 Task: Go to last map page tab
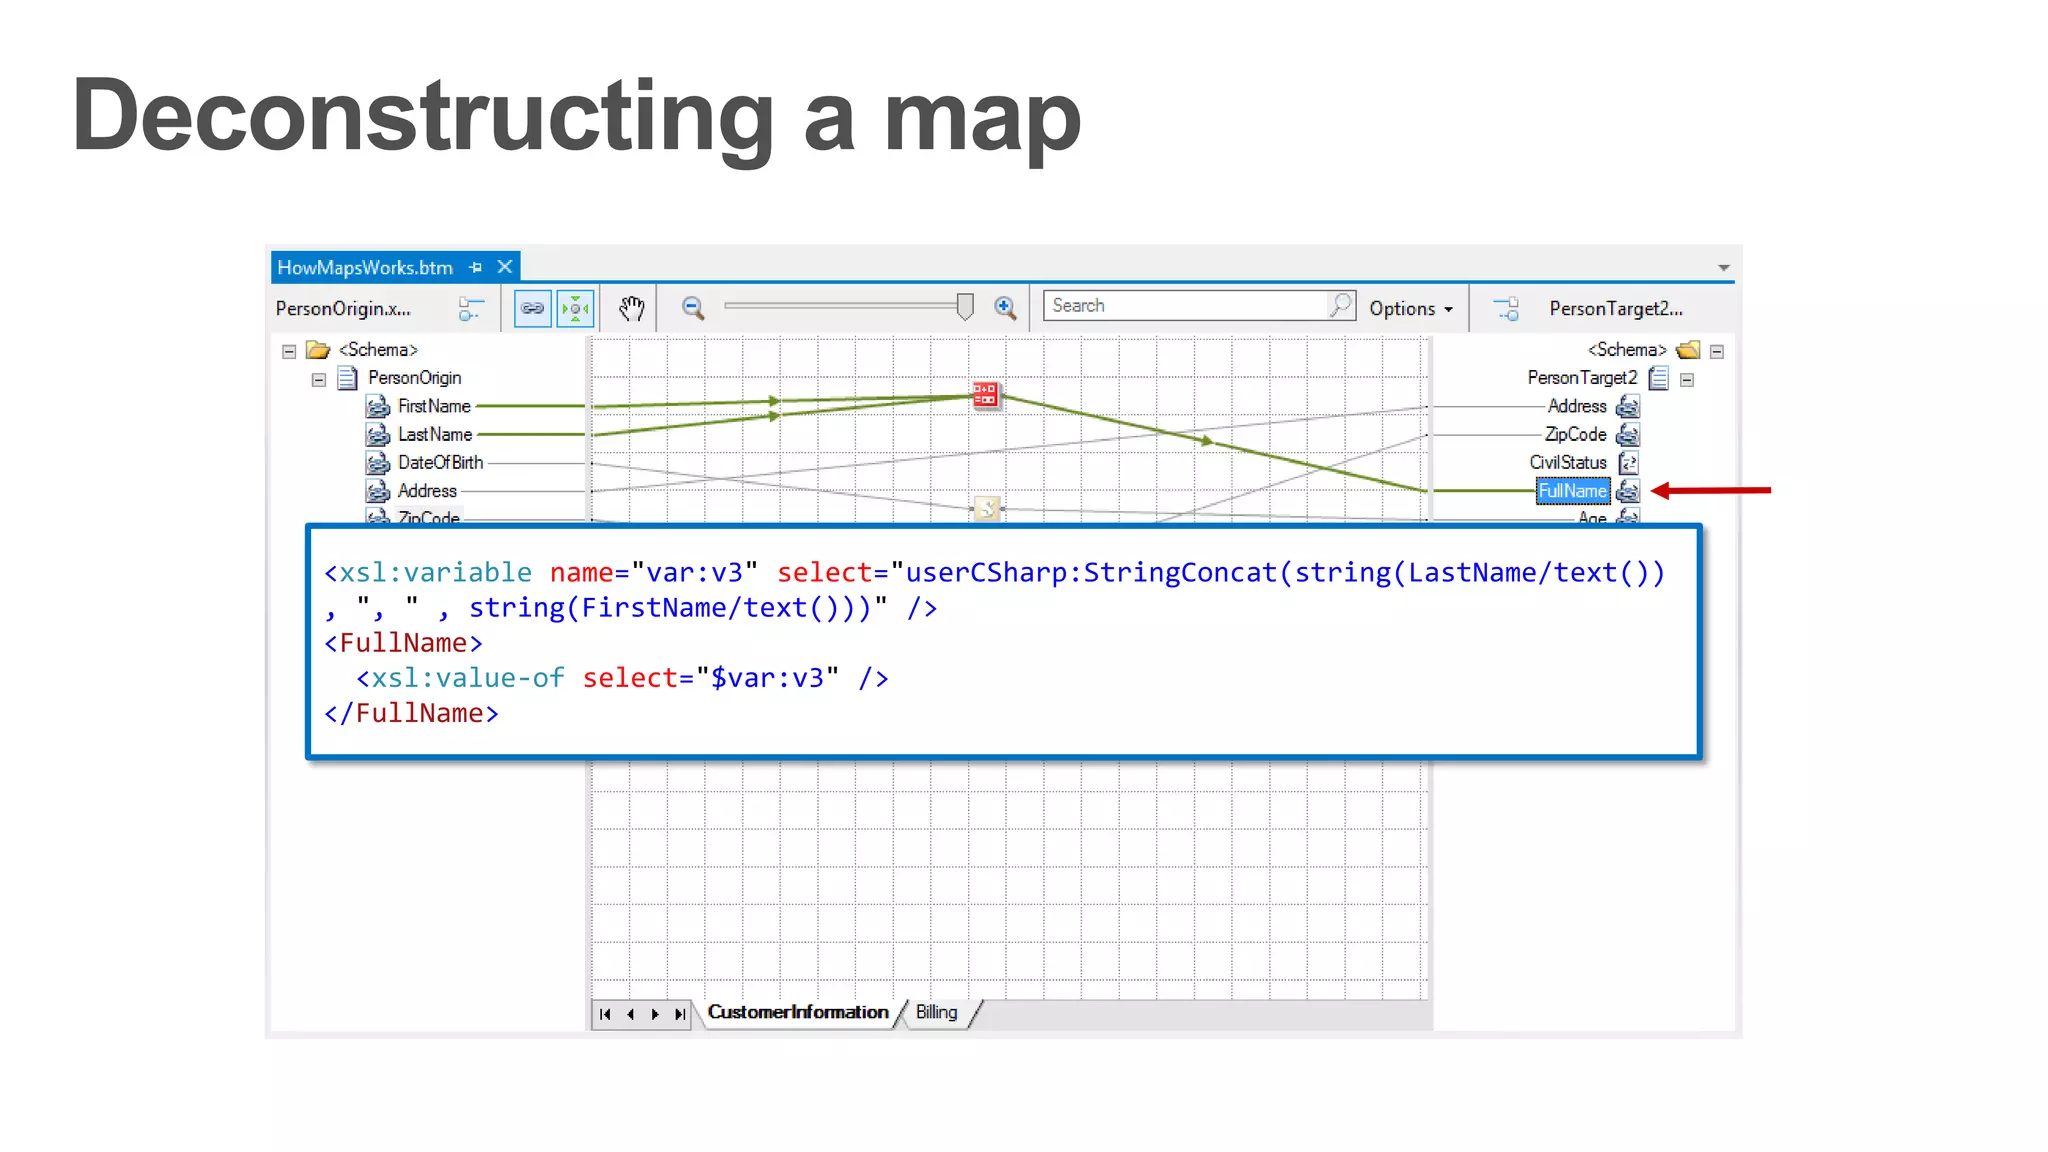(680, 1014)
